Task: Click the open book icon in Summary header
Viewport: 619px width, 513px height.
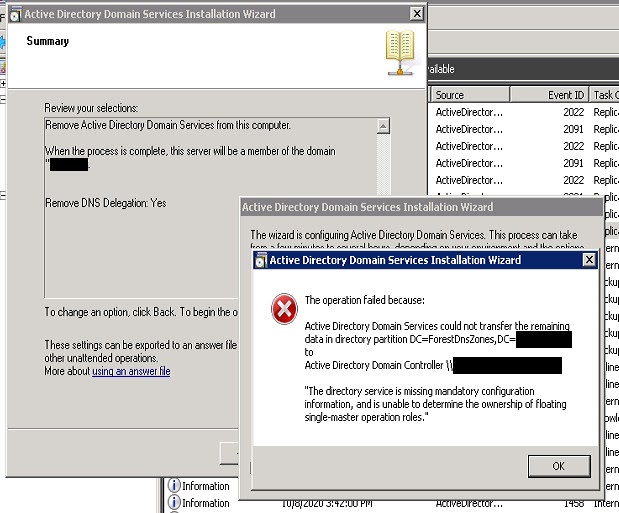Action: point(400,53)
